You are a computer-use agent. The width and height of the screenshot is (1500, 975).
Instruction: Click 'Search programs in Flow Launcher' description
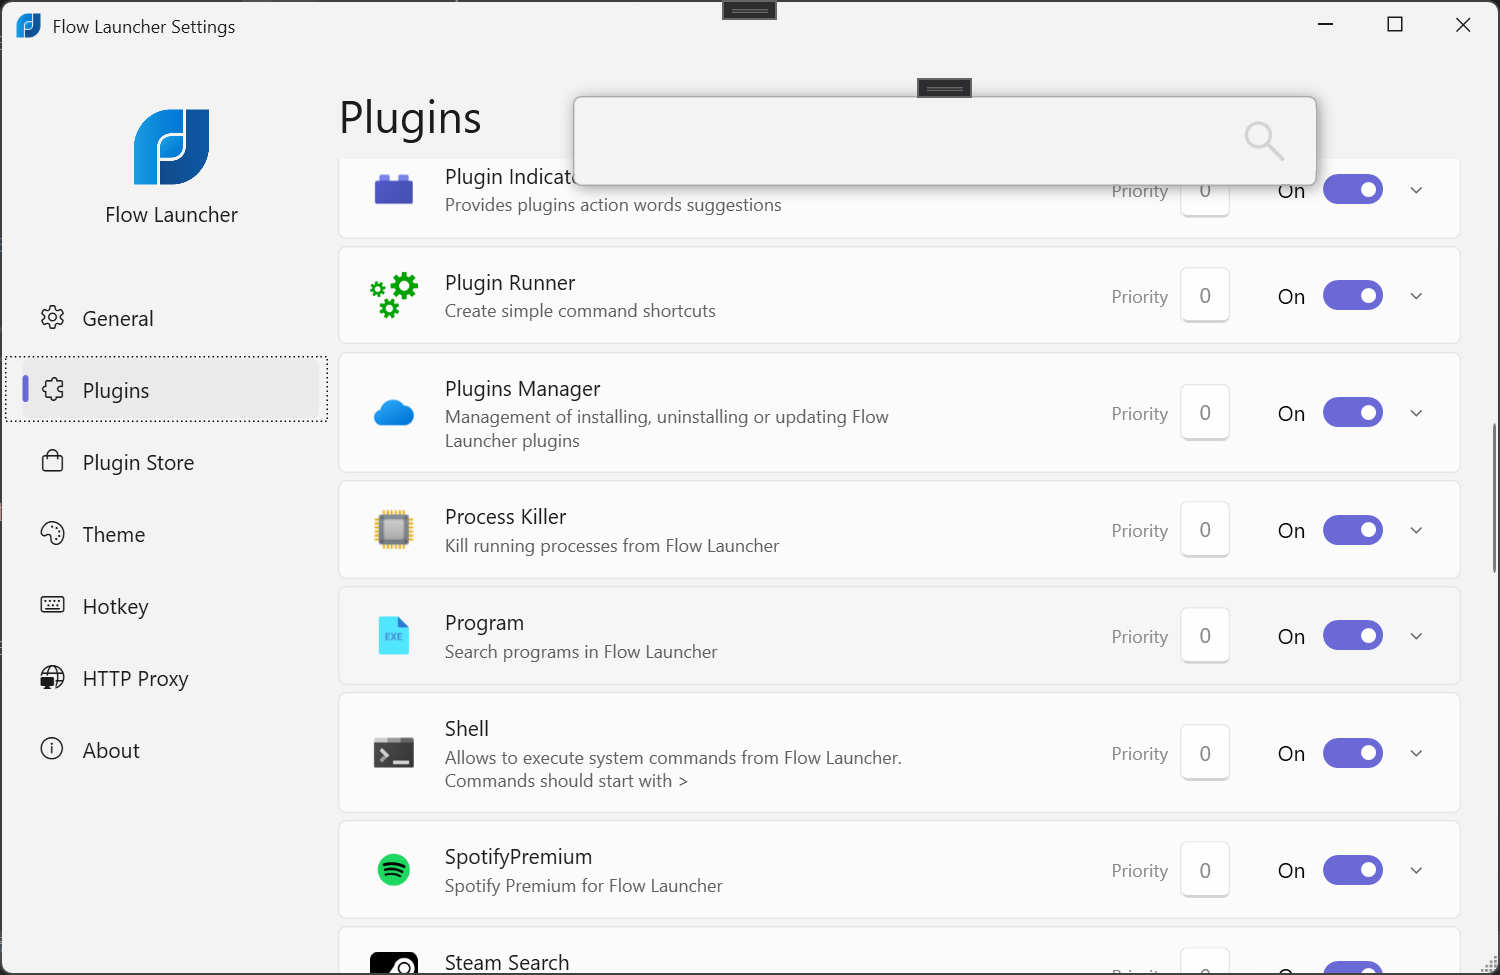581,651
